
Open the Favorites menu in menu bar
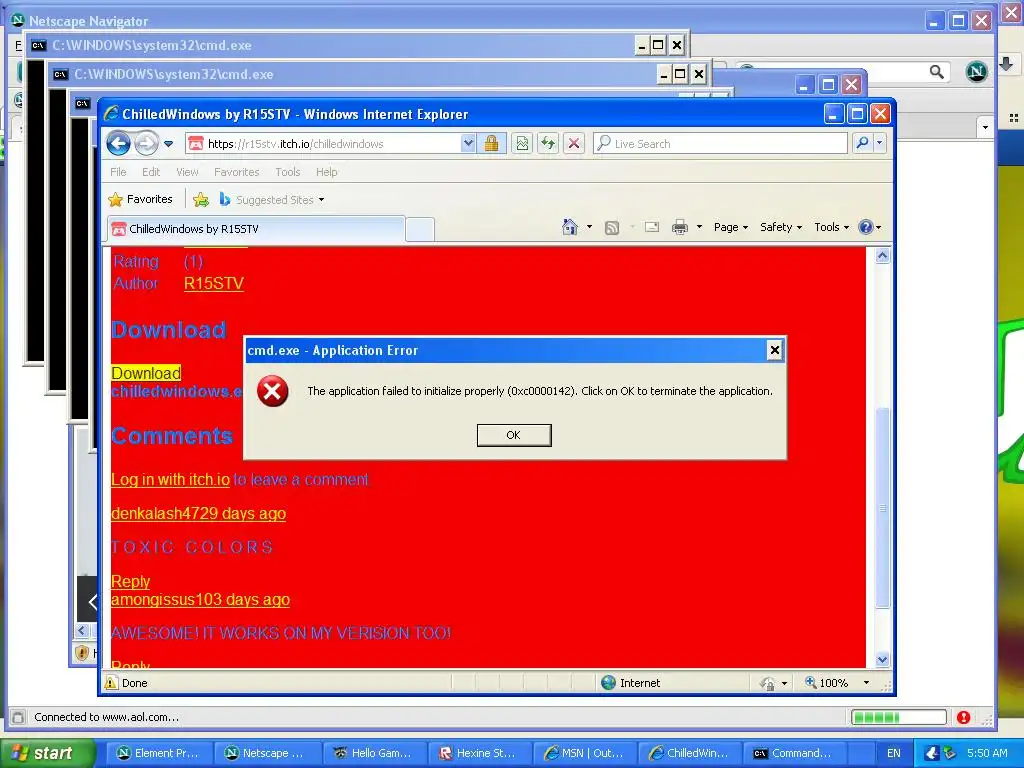(x=236, y=172)
